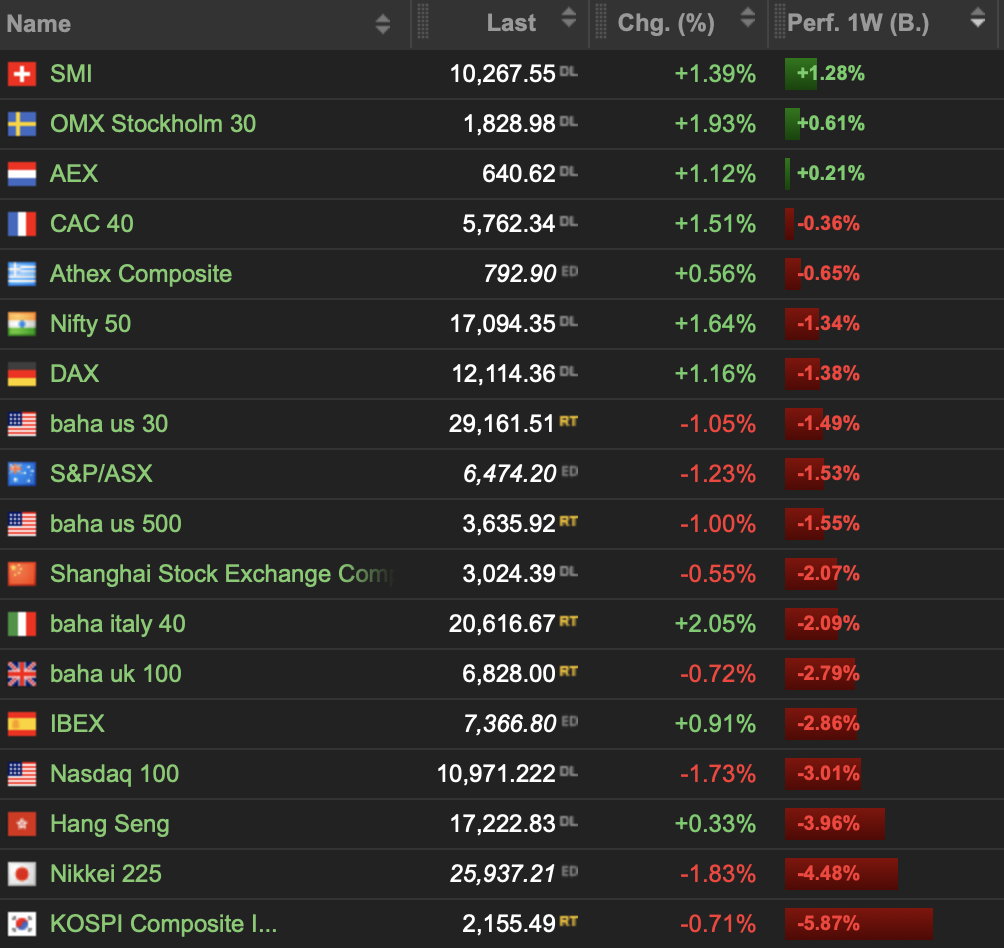Viewport: 1004px width, 948px height.
Task: Select the -1.83% change for Nikkei 225
Action: 718,874
